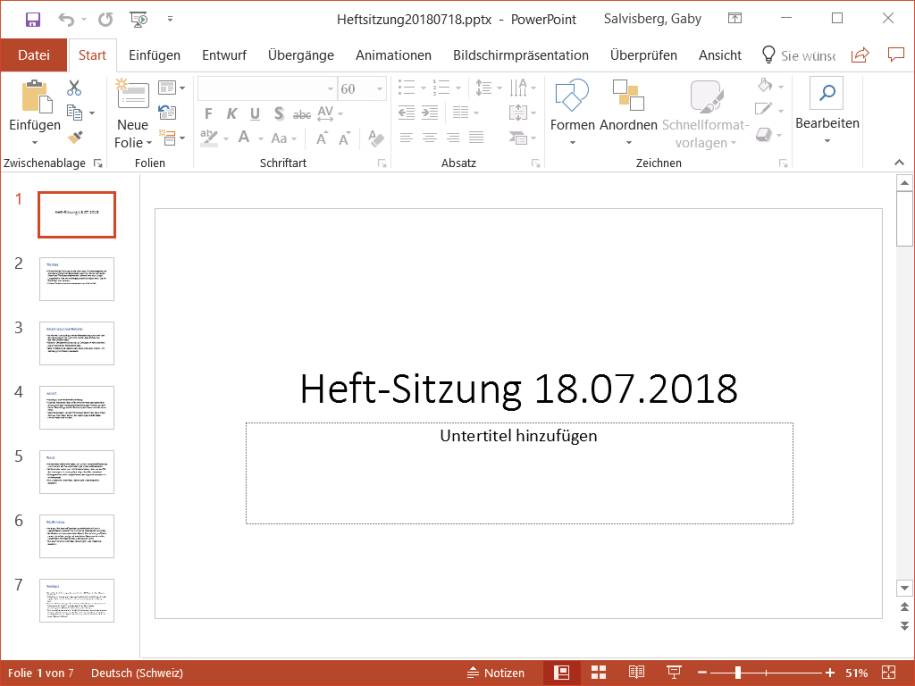Open the text direction options

click(522, 88)
